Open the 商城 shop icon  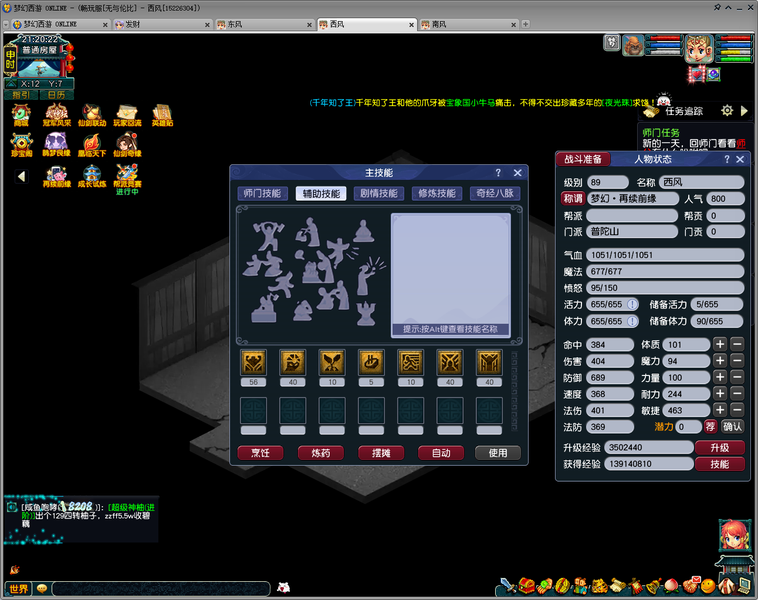pyautogui.click(x=21, y=115)
